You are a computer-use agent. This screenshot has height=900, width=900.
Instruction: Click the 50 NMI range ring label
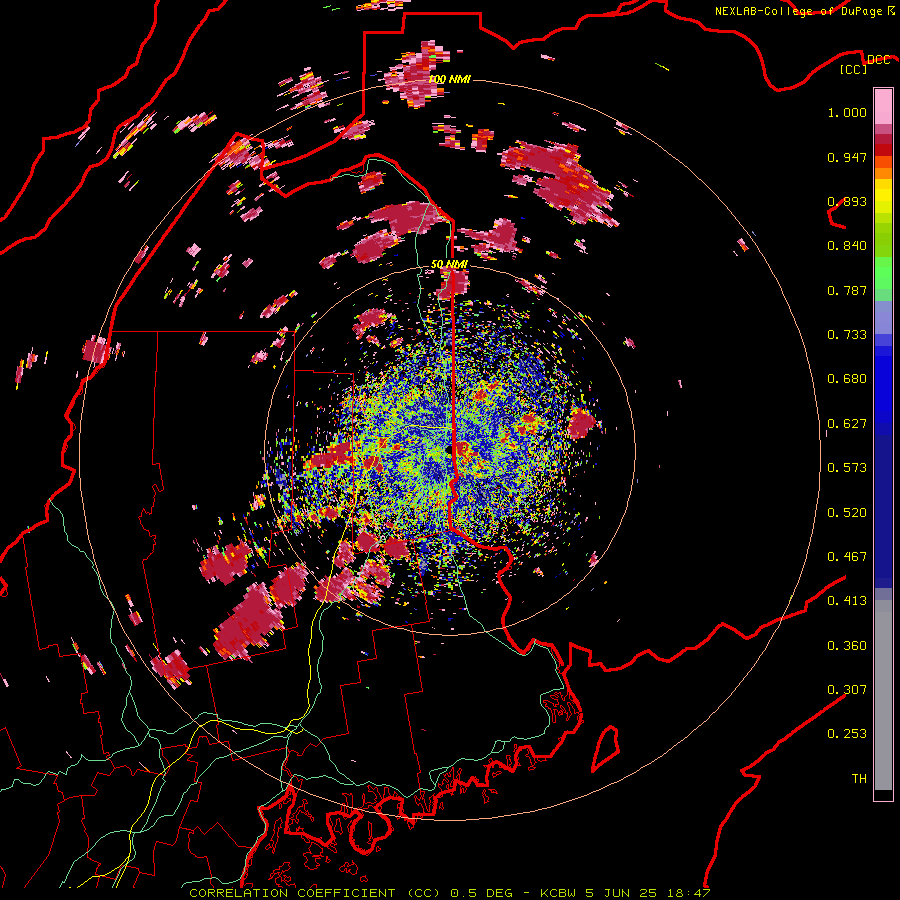tap(449, 264)
